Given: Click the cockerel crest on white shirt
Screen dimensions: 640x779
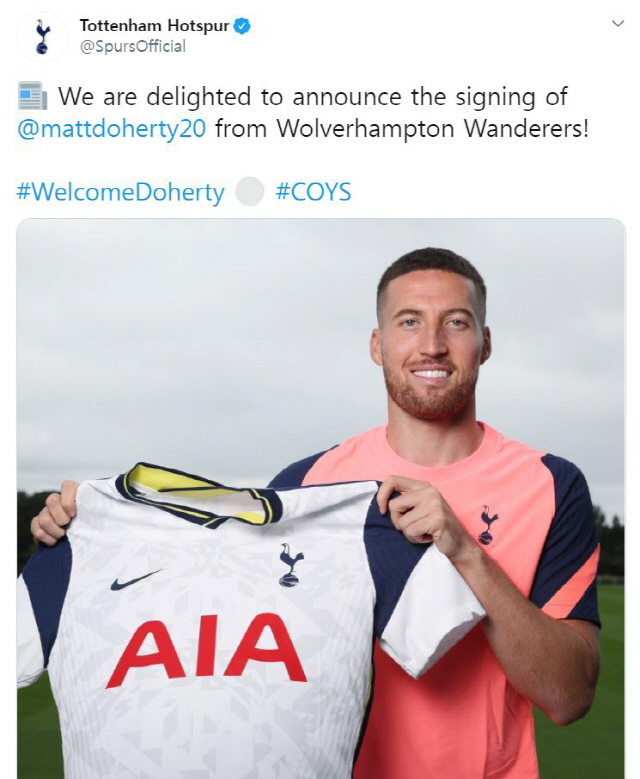Looking at the screenshot, I should pyautogui.click(x=290, y=565).
